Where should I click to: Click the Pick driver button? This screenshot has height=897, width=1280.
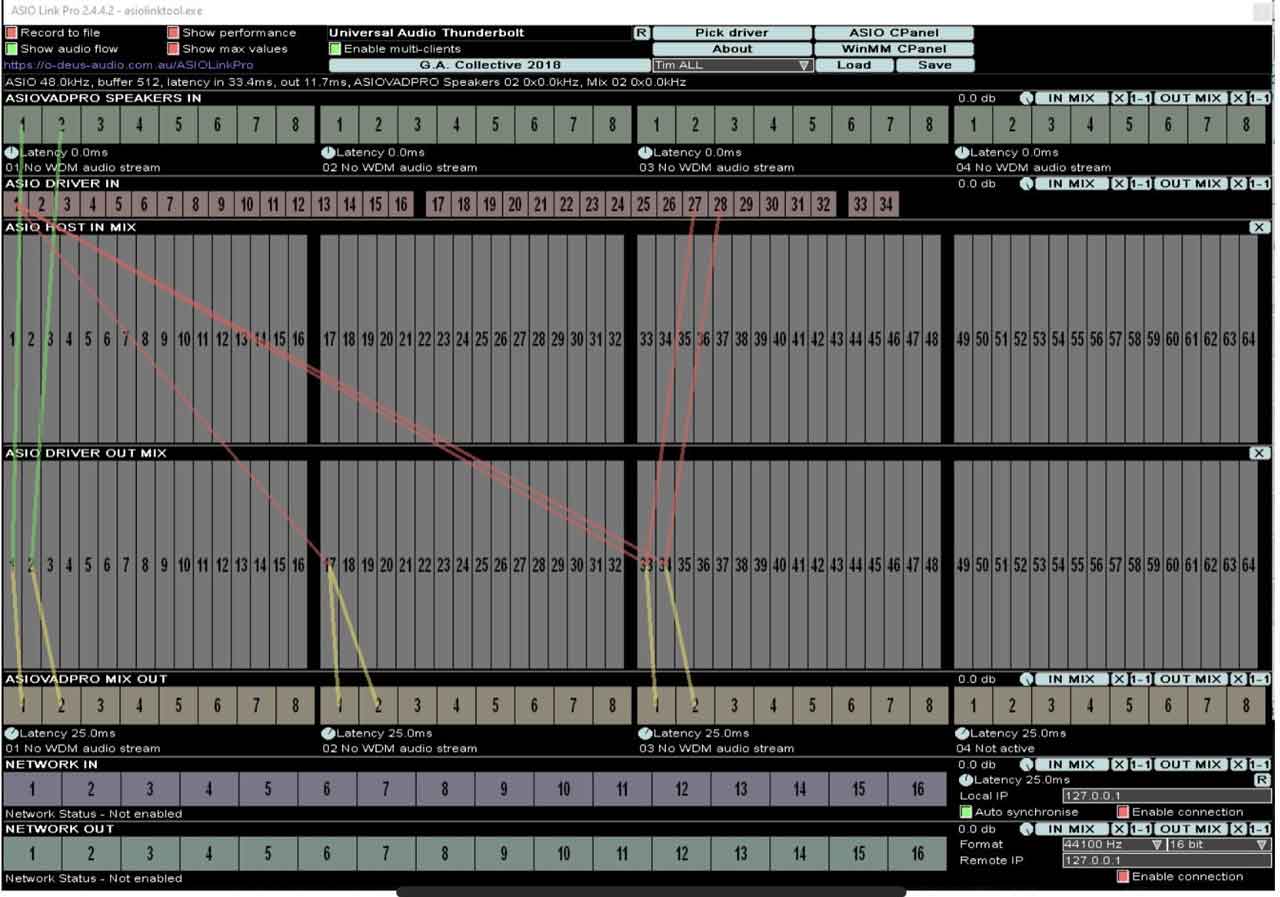(732, 33)
